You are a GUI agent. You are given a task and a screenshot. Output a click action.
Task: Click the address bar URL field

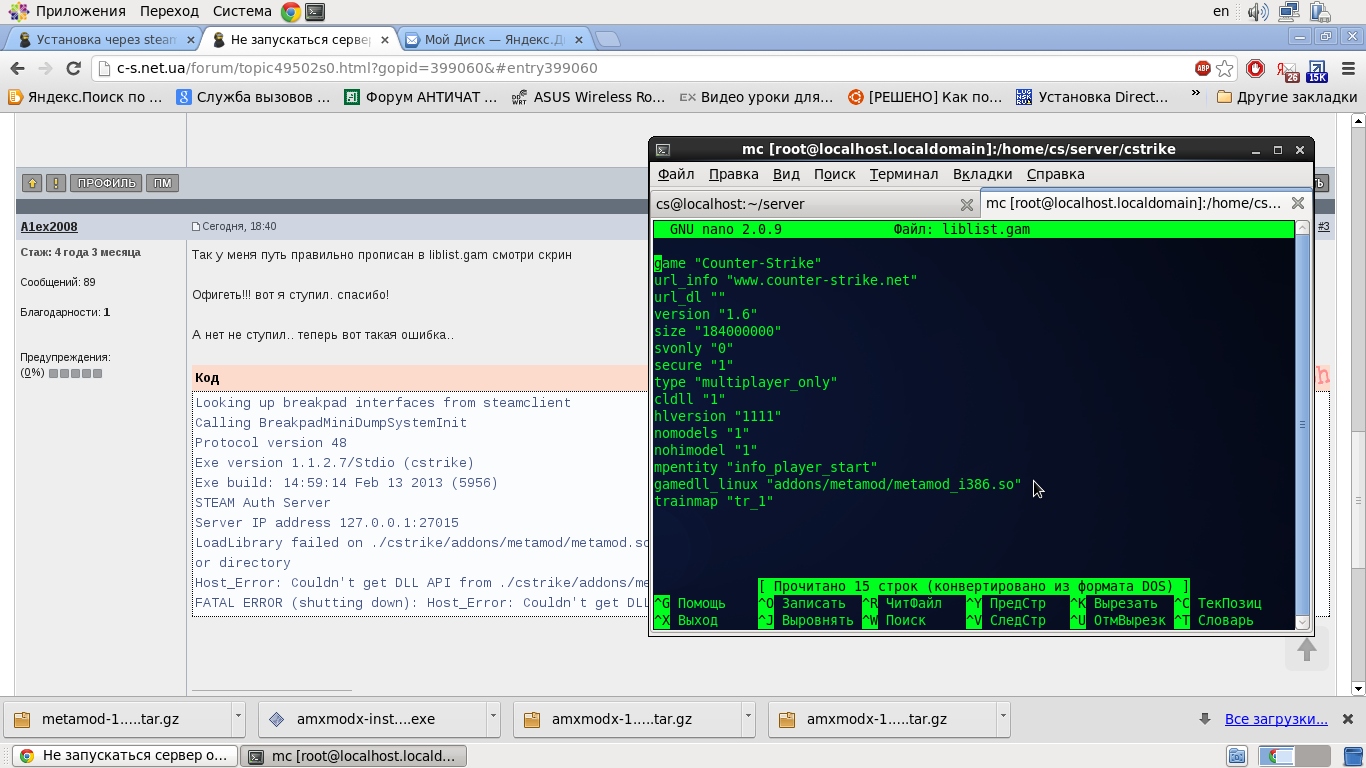(x=640, y=68)
